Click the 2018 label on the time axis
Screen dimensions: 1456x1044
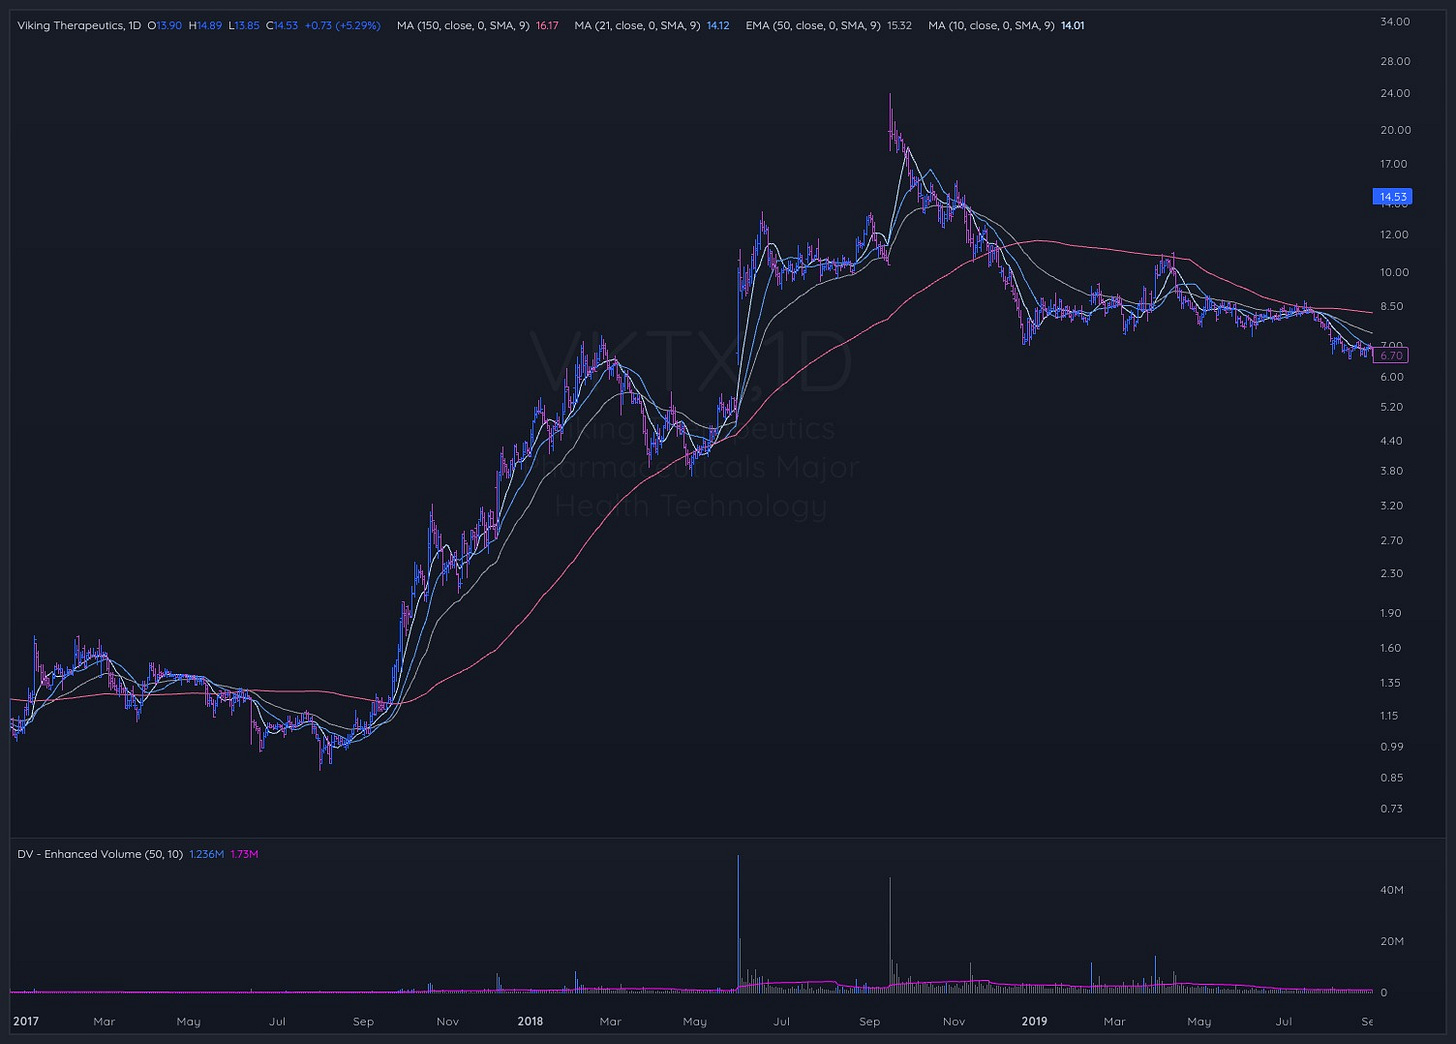click(531, 1021)
